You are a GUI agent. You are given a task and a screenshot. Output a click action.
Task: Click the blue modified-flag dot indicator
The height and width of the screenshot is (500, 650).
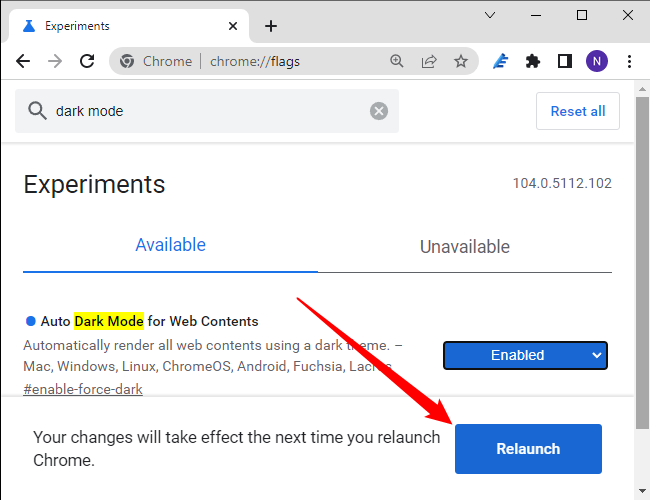(31, 321)
